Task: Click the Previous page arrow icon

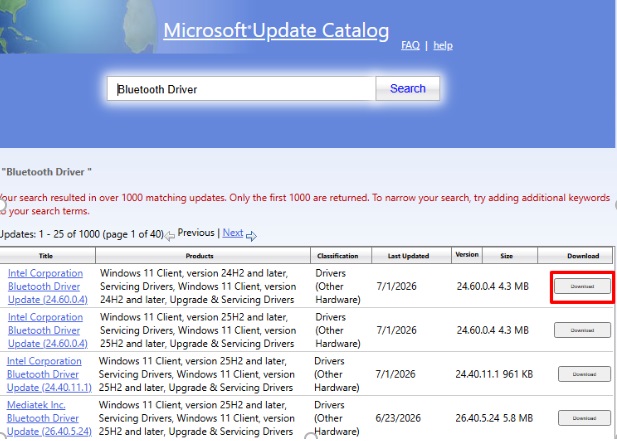Action: point(170,236)
